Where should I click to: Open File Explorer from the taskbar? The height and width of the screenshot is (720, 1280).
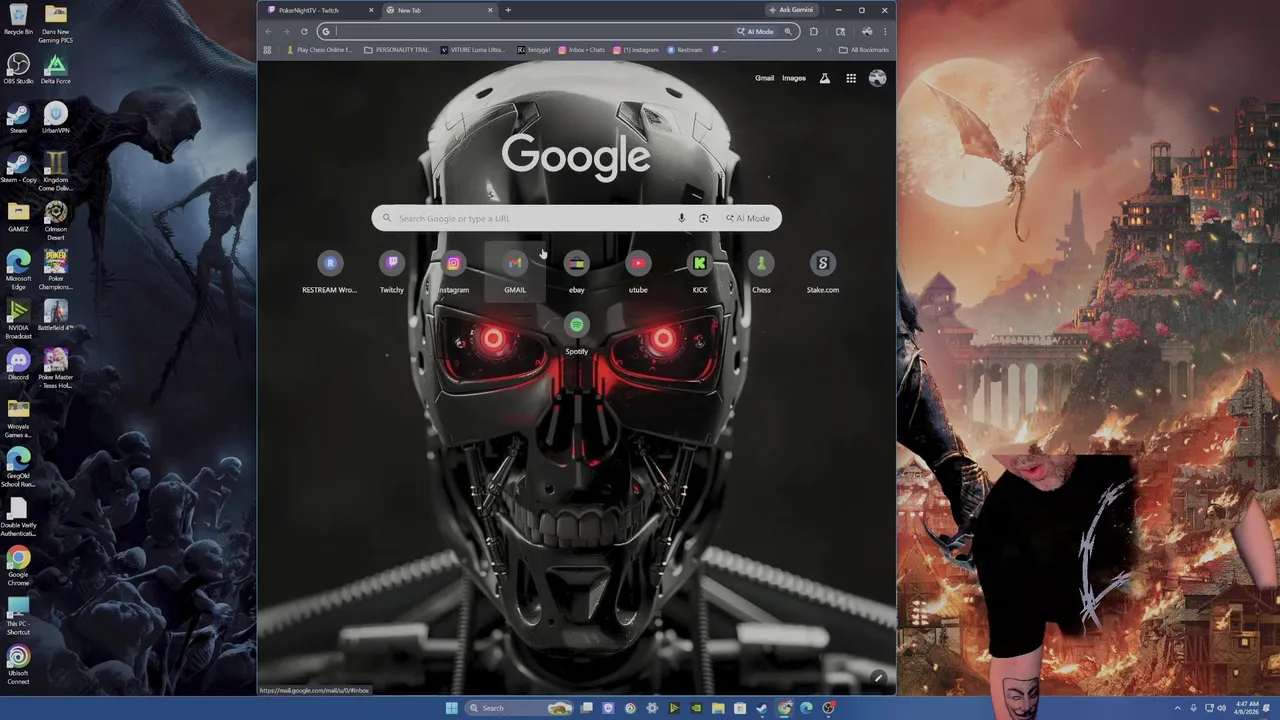pos(718,708)
